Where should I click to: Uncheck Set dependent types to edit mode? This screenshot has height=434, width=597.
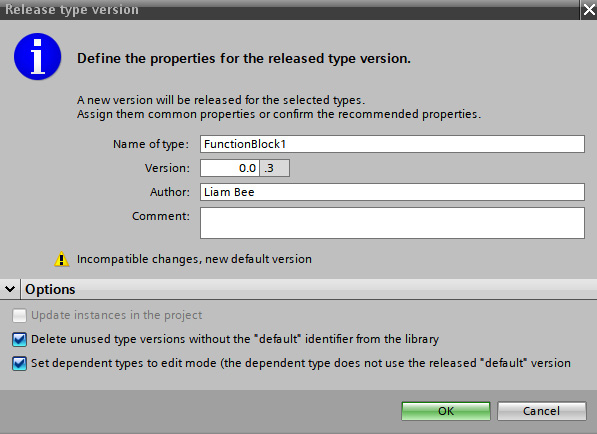pos(19,363)
